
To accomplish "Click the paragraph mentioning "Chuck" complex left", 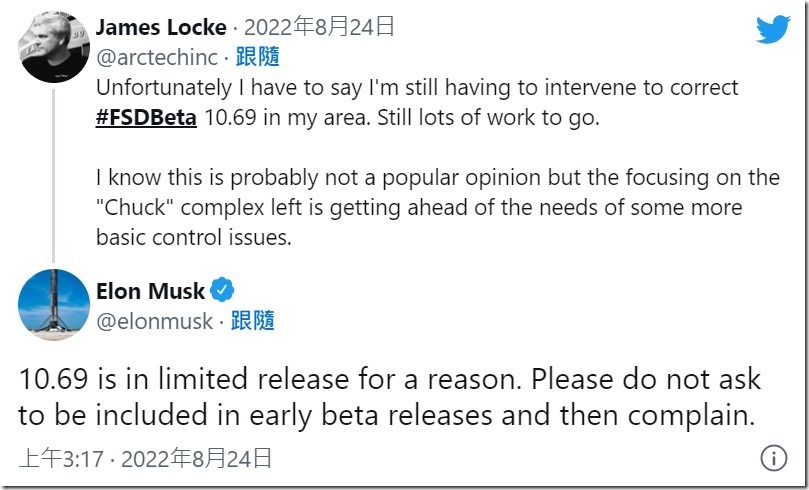I will (x=438, y=207).
